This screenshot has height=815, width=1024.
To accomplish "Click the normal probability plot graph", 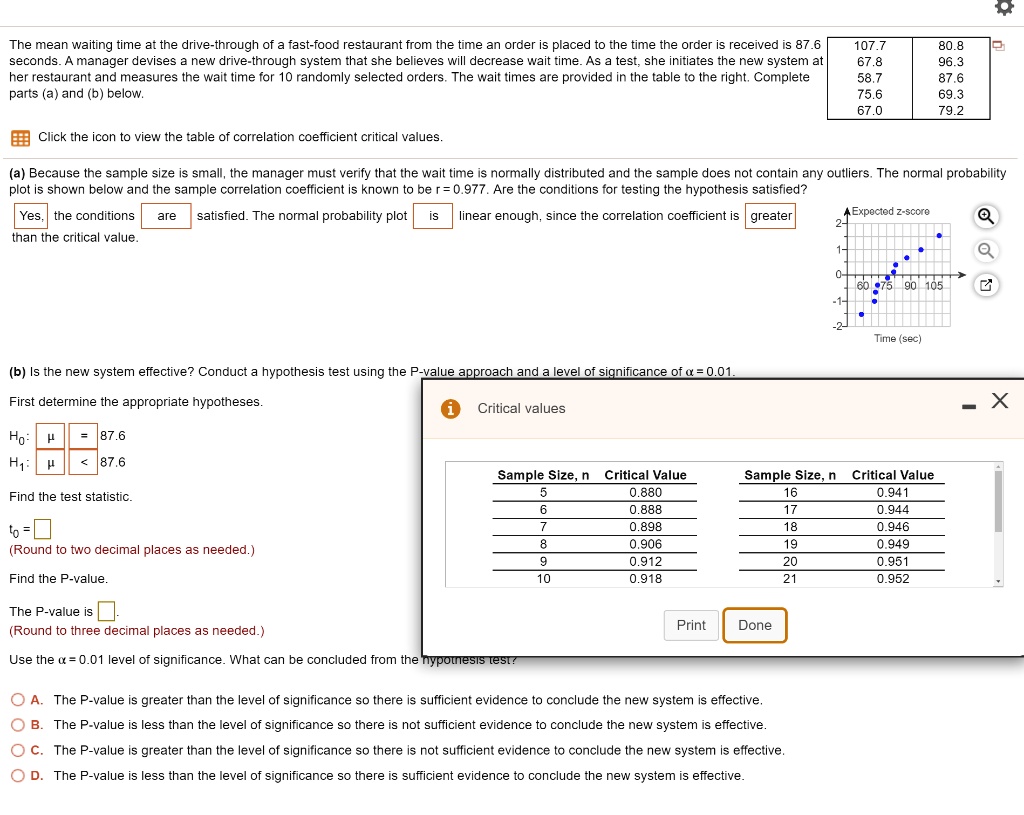I will click(x=899, y=274).
